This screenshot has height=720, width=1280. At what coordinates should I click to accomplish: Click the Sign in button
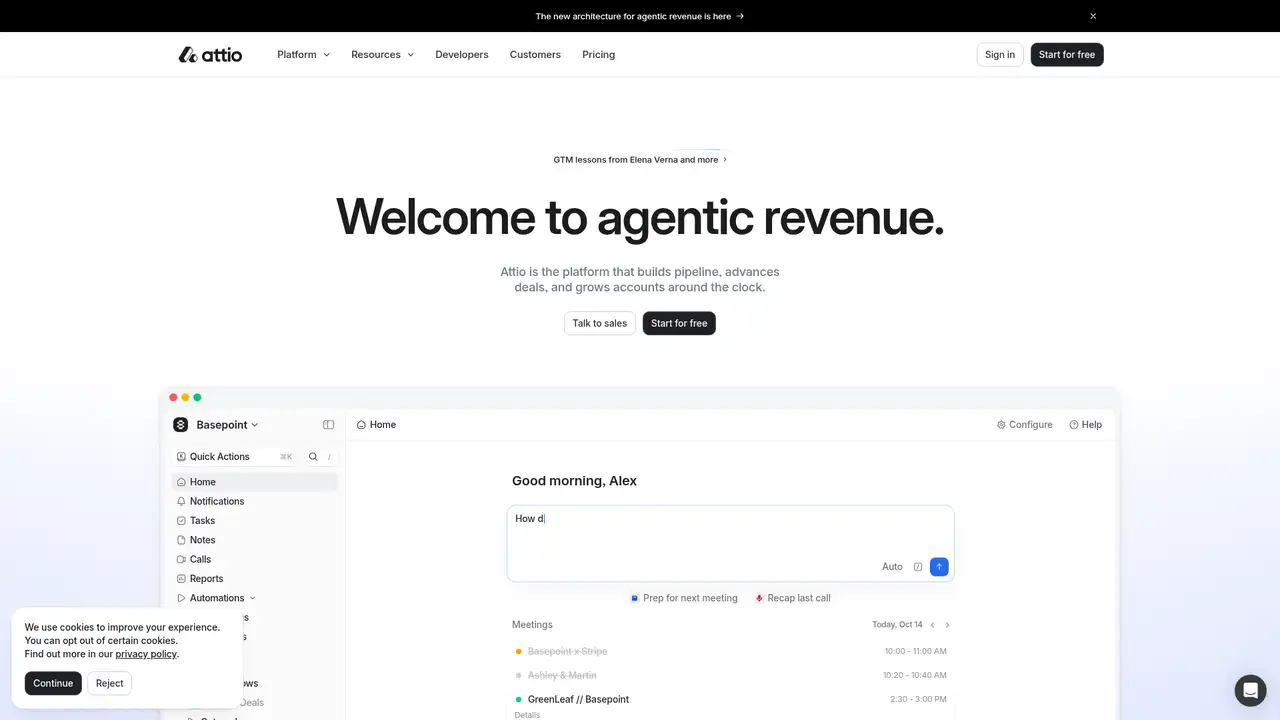1000,55
